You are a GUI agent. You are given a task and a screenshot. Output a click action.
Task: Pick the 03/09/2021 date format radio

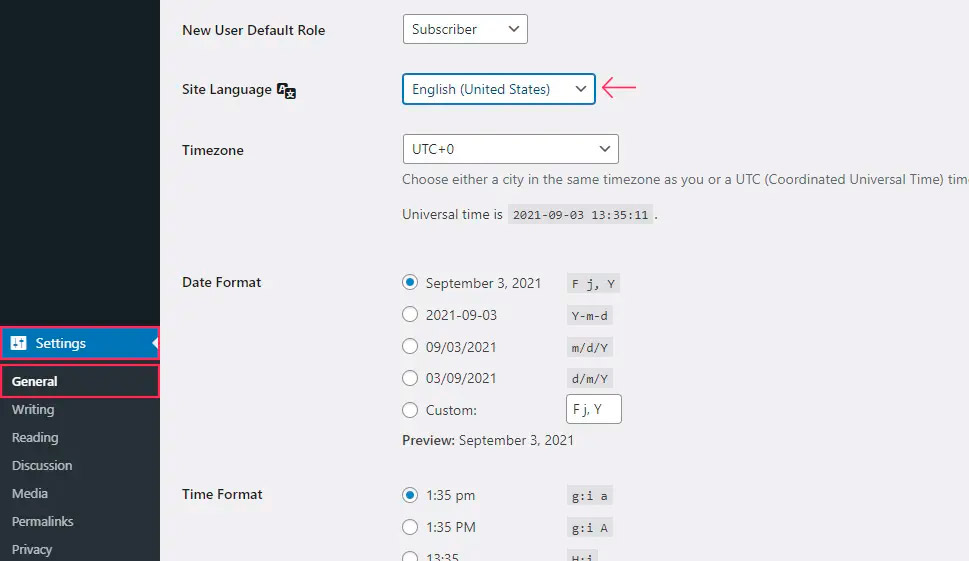(x=410, y=378)
